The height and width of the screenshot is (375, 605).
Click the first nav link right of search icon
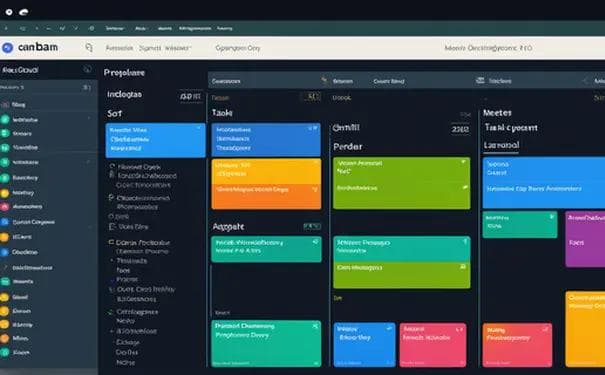click(x=119, y=48)
